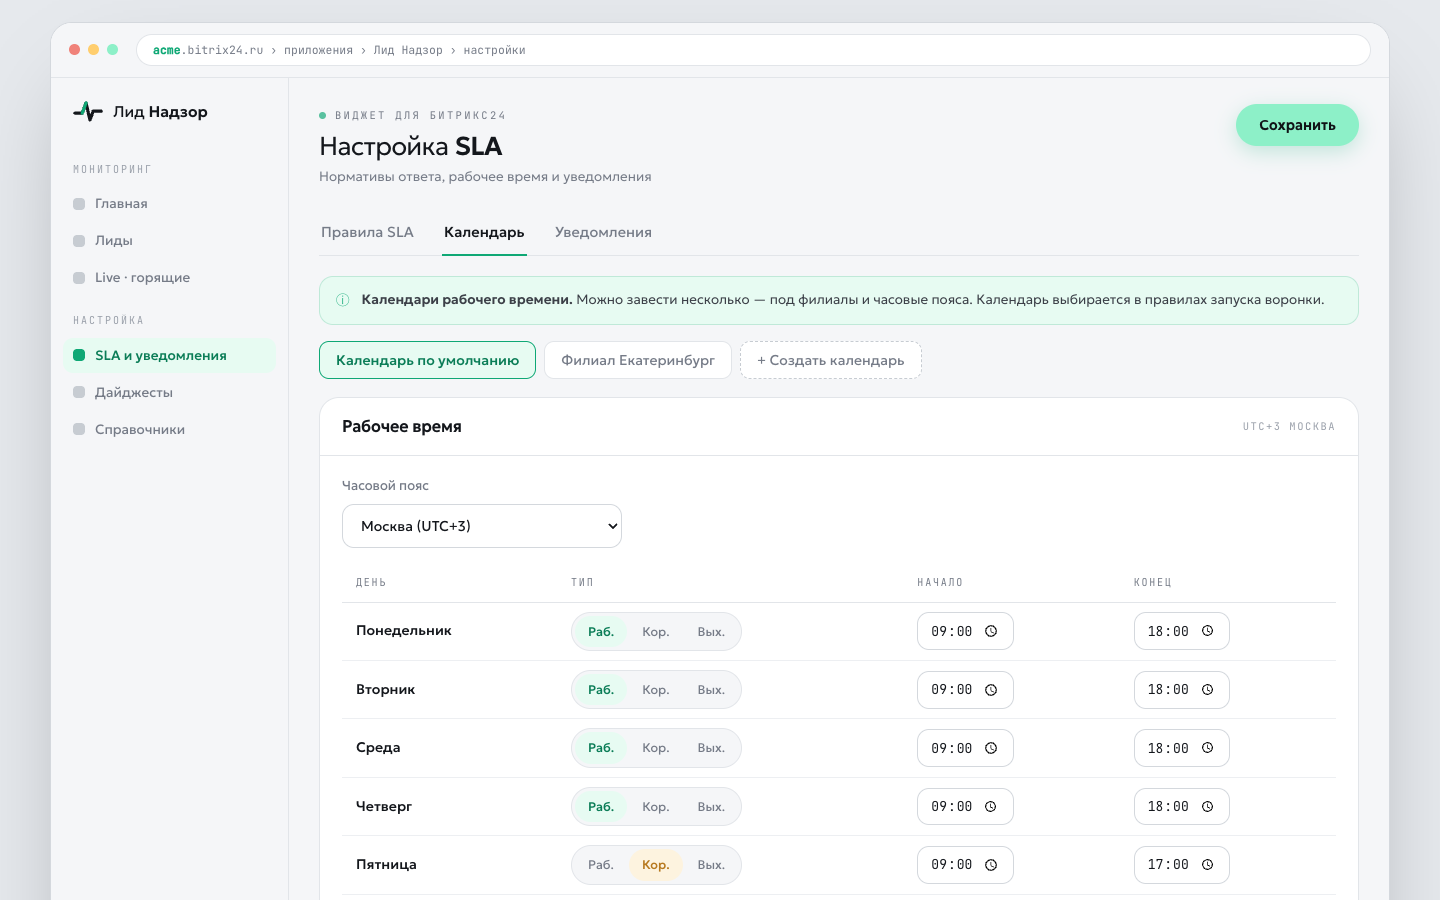Set Среда type to Вых.
The height and width of the screenshot is (900, 1440).
point(711,748)
